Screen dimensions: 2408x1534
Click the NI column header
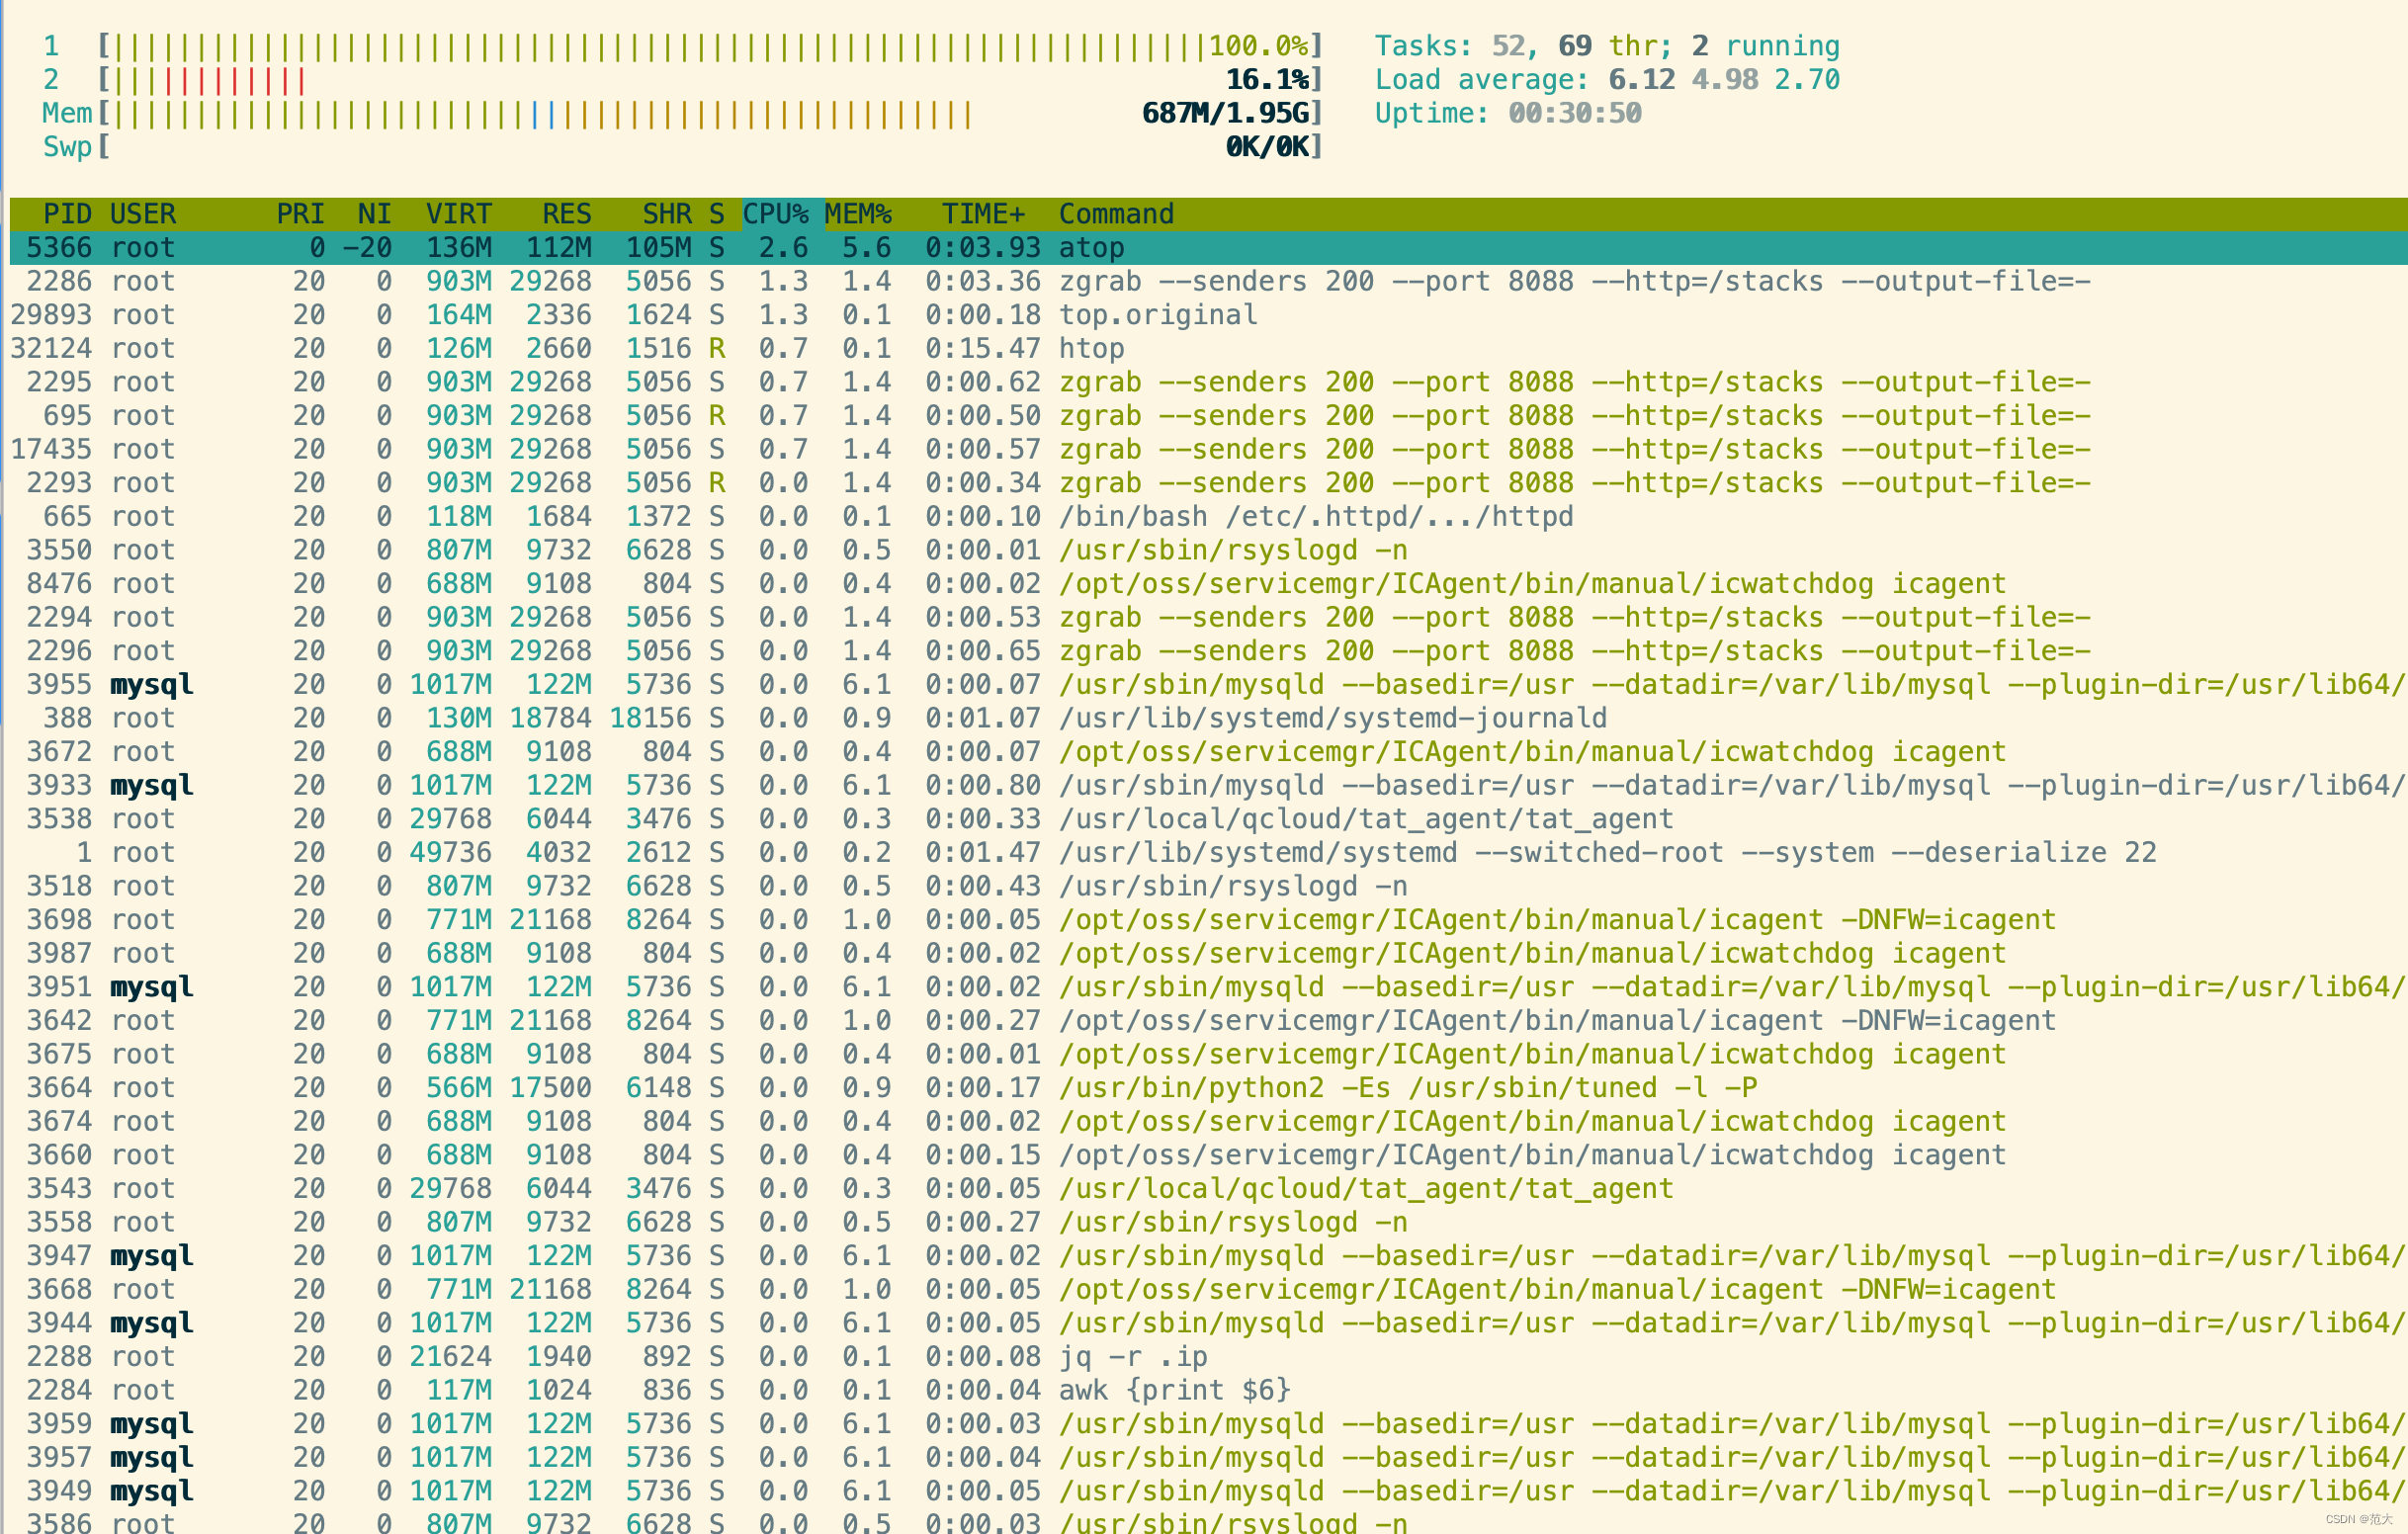[375, 214]
